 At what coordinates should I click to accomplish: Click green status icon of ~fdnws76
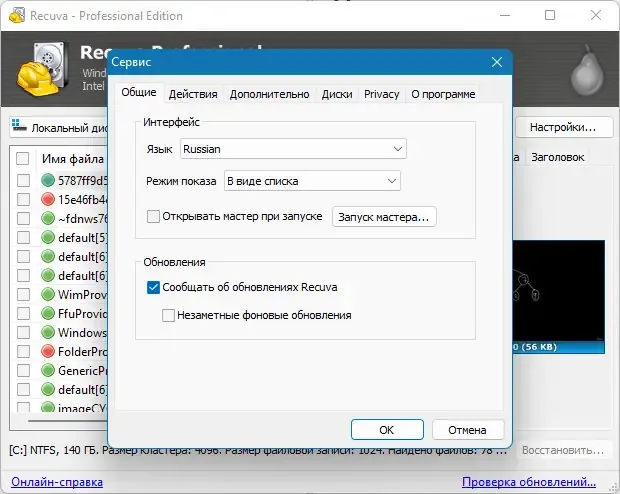(x=48, y=218)
